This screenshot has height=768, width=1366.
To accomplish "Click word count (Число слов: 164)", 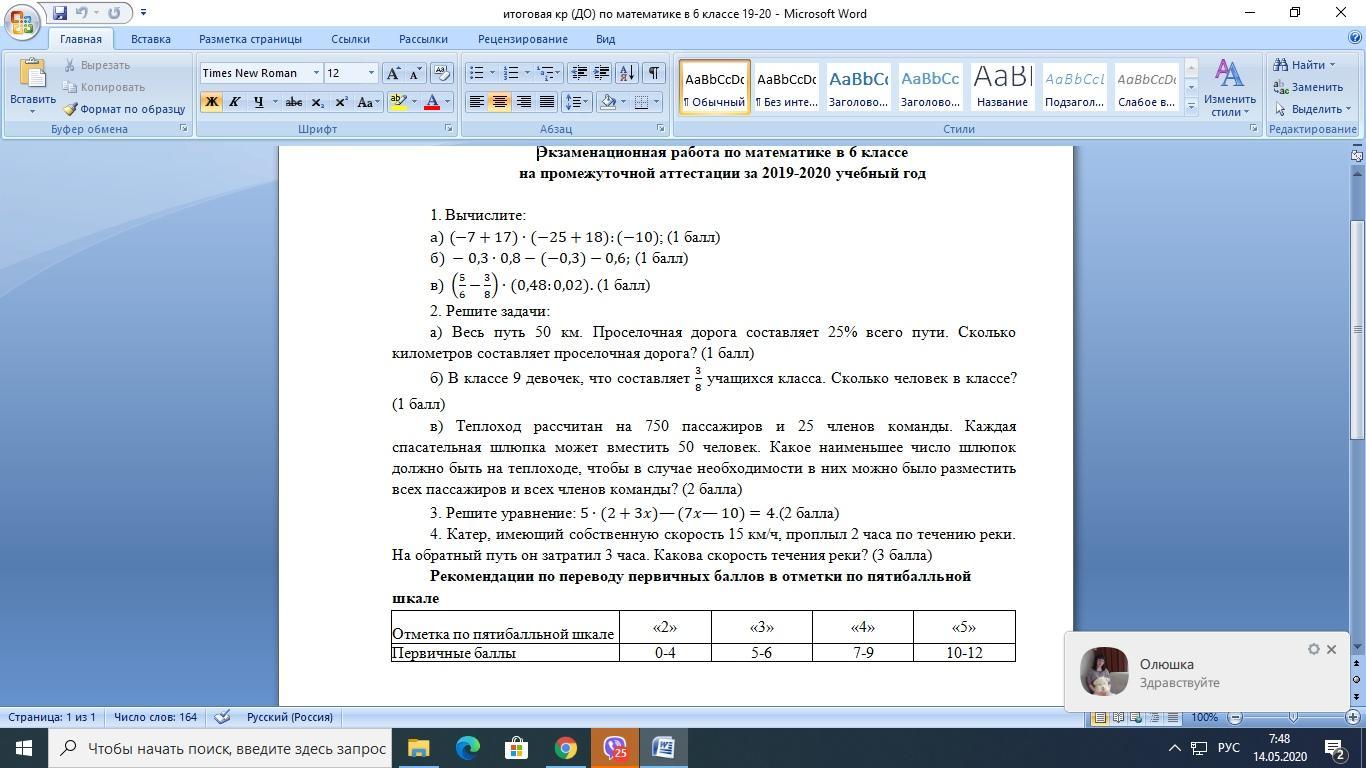I will coord(155,717).
